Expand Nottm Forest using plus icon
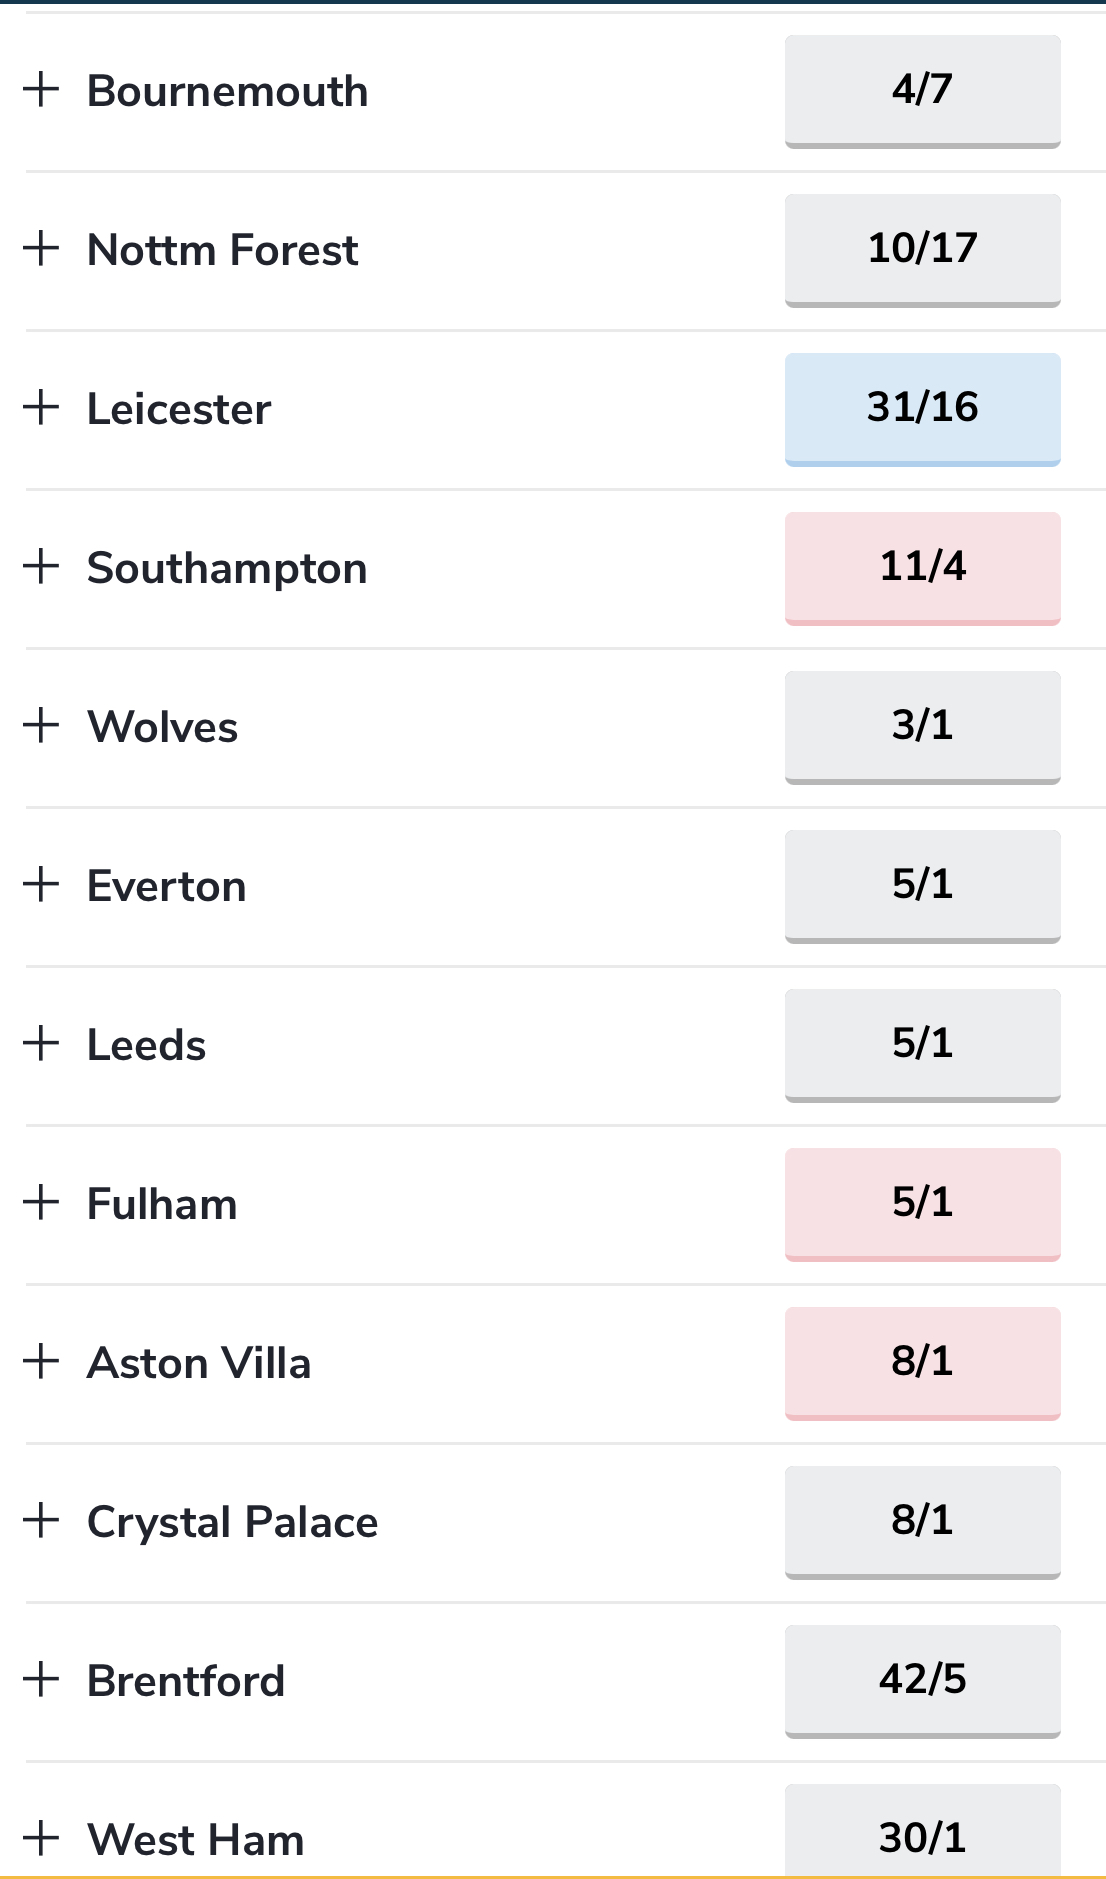 tap(41, 248)
